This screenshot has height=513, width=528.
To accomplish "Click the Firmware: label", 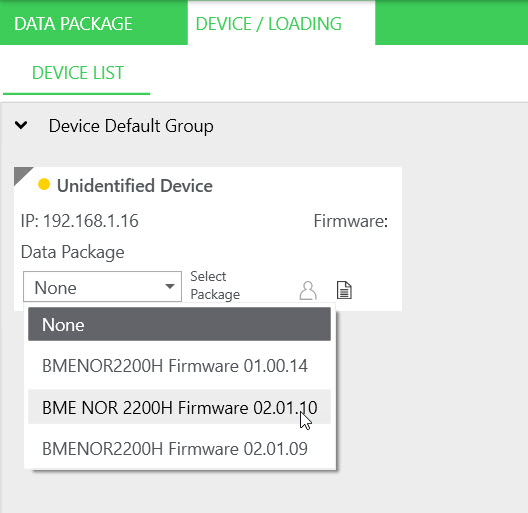I will [x=351, y=221].
